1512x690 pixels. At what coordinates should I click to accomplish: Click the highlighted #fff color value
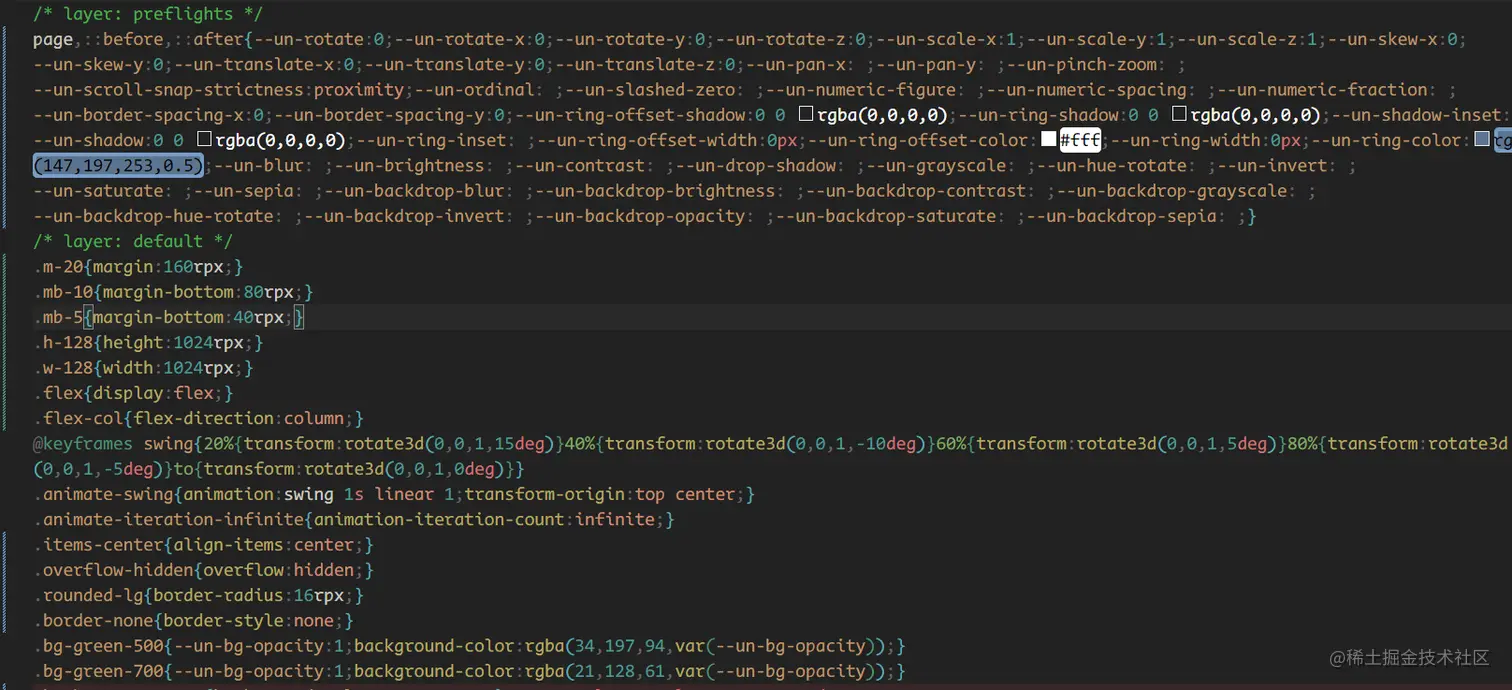click(x=1081, y=140)
